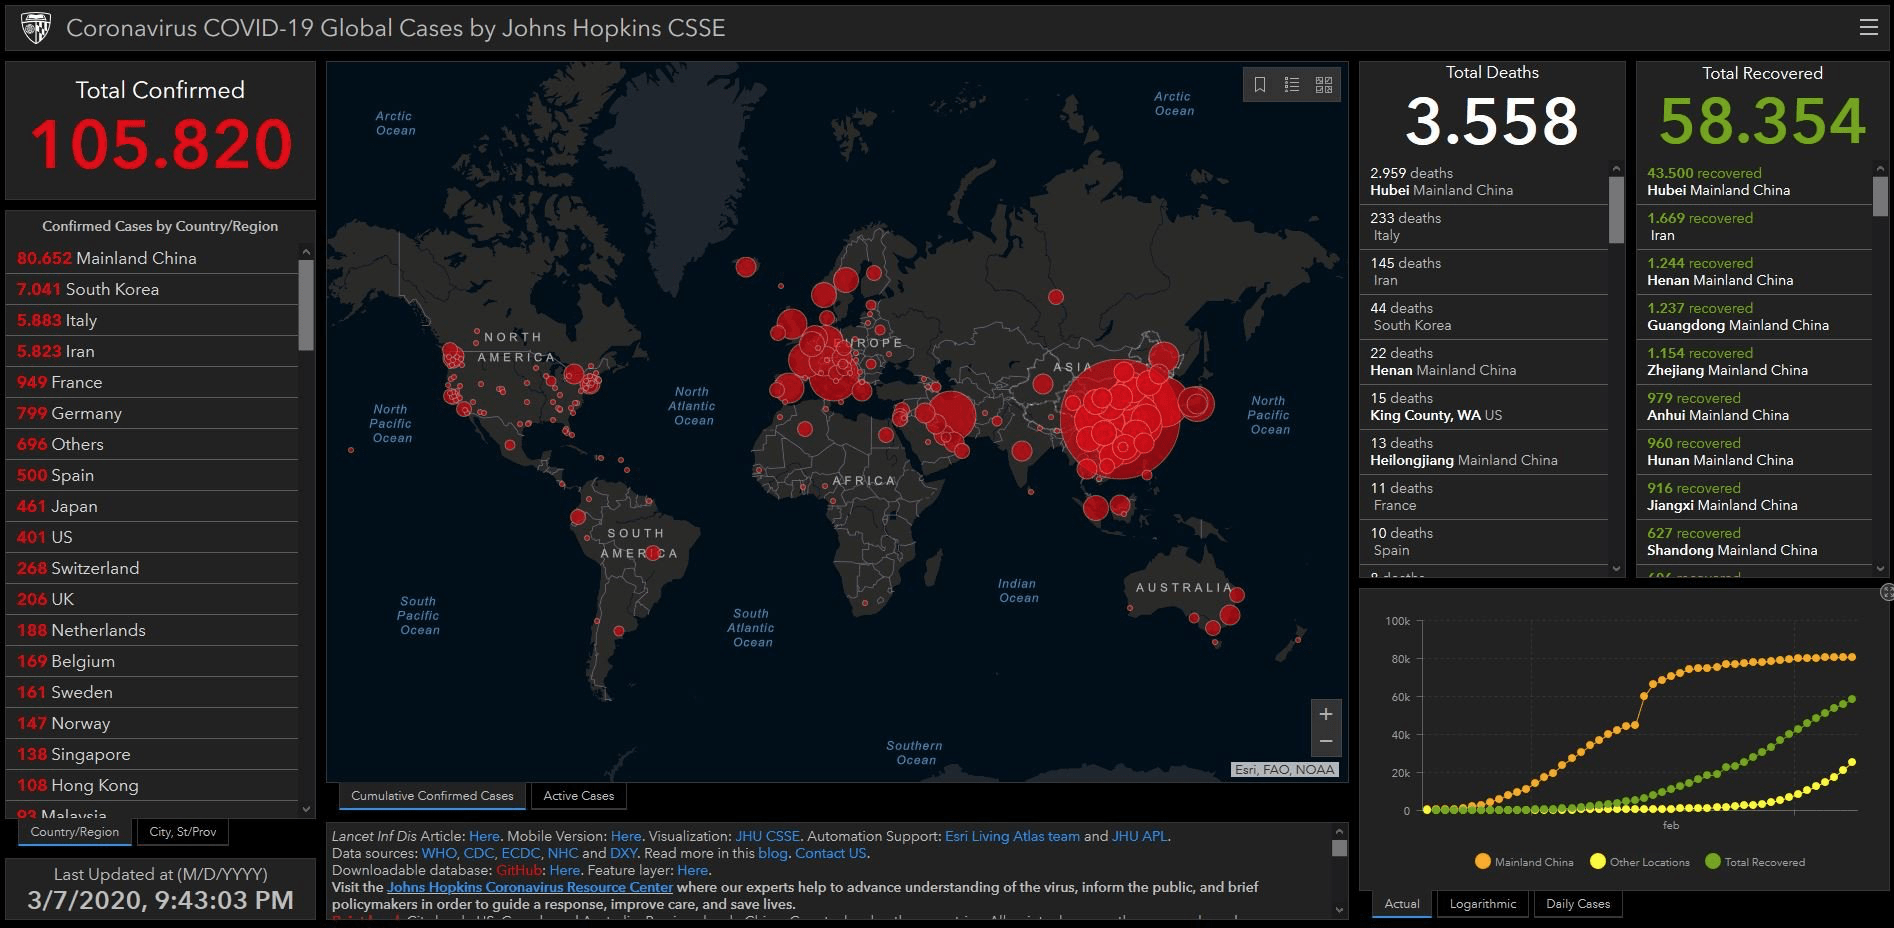Open the GitHub database link

coord(519,870)
